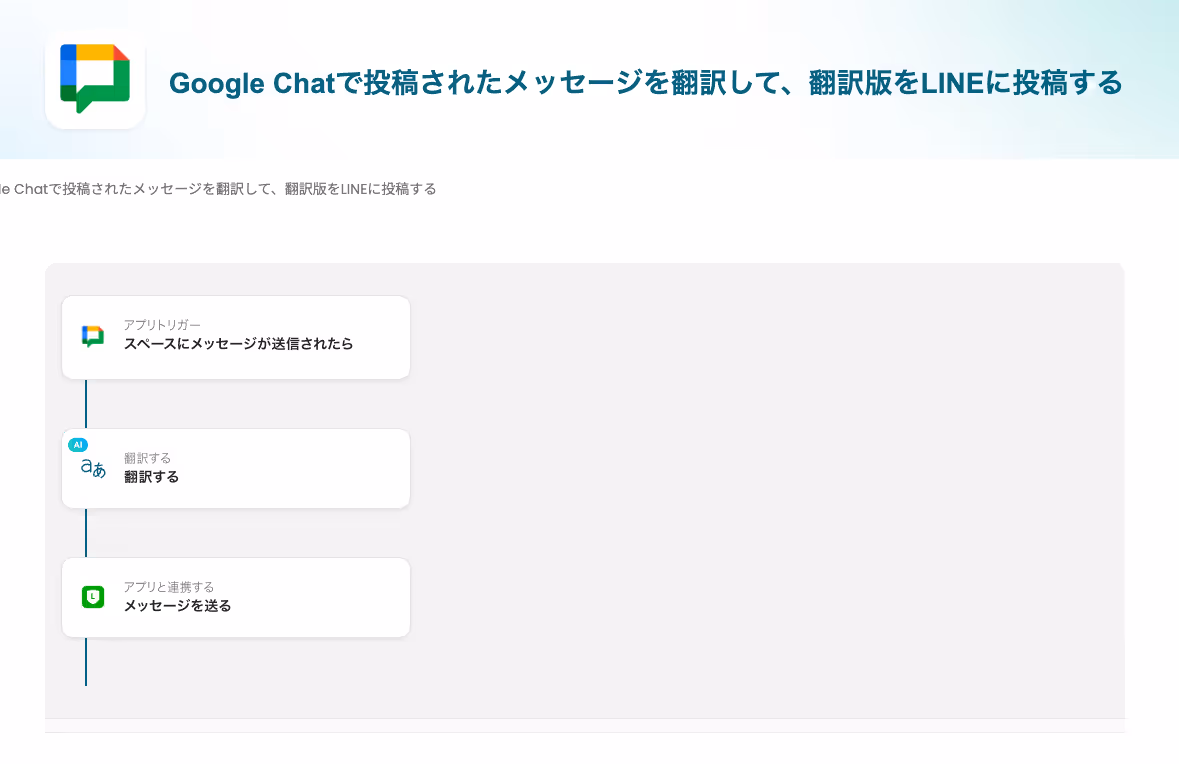Click the green LINE icon in last step
The image size is (1179, 764).
[92, 597]
